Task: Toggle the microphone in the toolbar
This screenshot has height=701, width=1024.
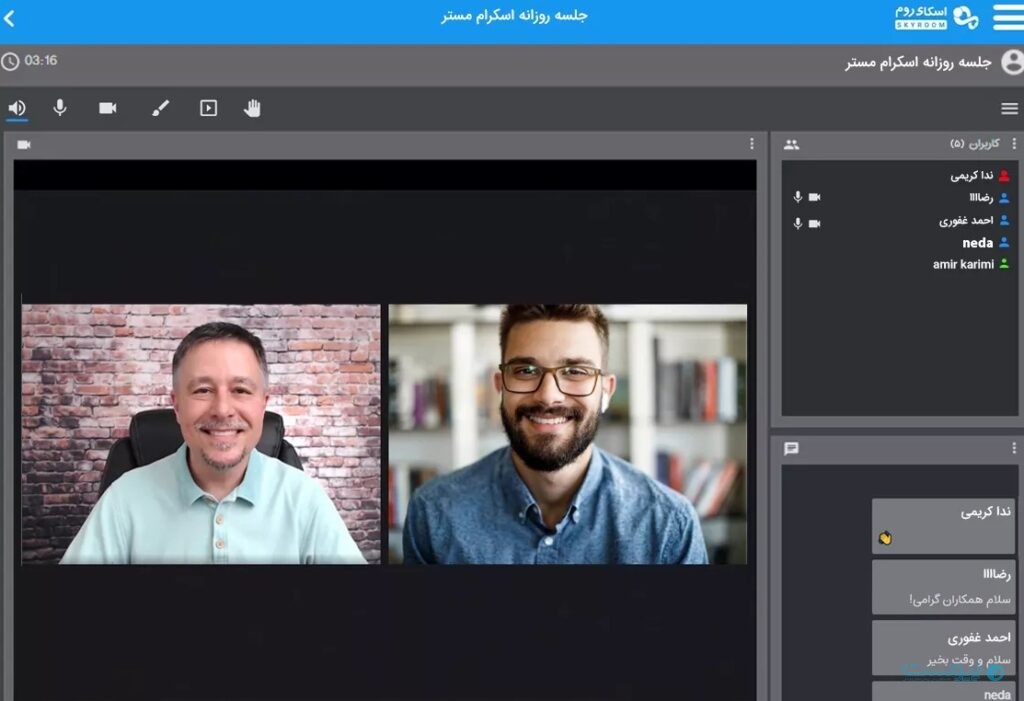Action: [60, 108]
